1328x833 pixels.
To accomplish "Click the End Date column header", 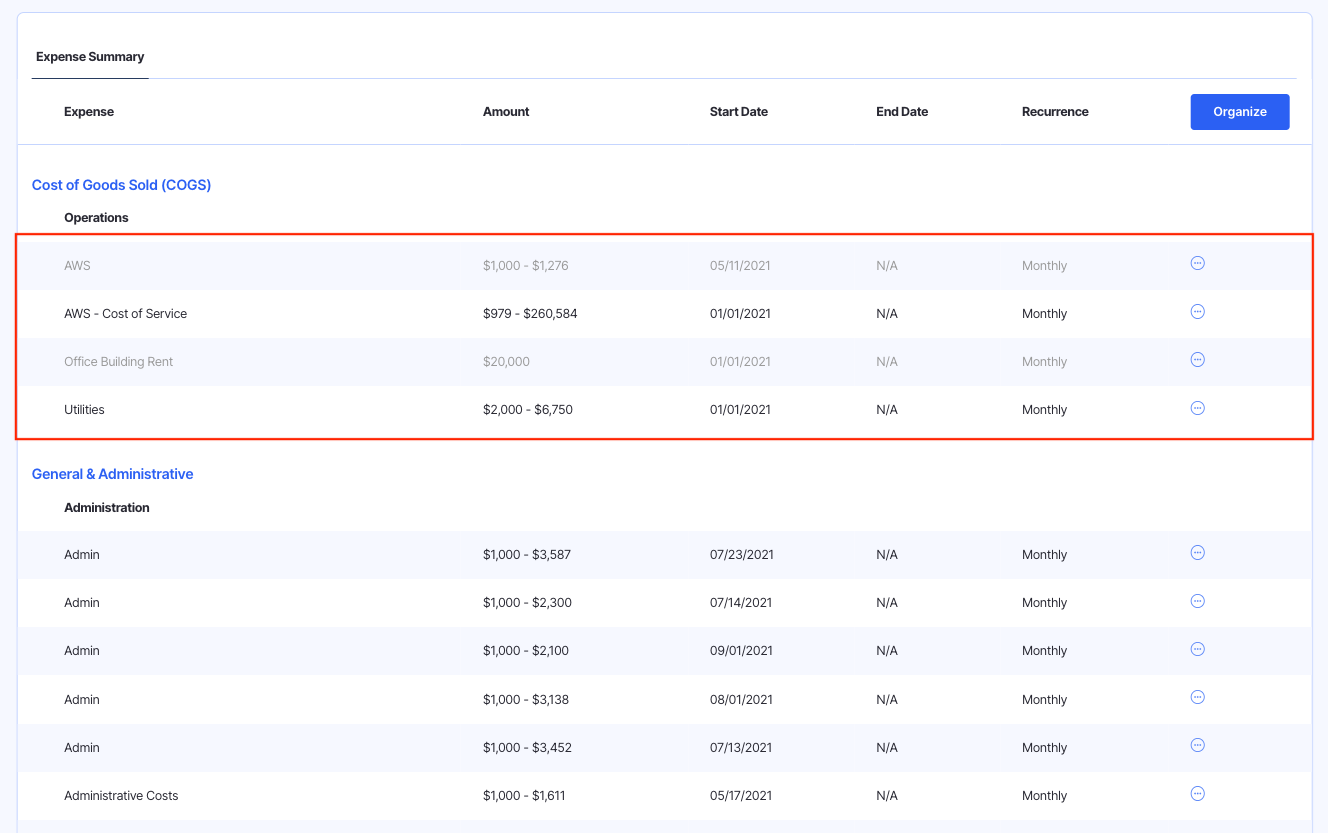I will click(x=901, y=112).
